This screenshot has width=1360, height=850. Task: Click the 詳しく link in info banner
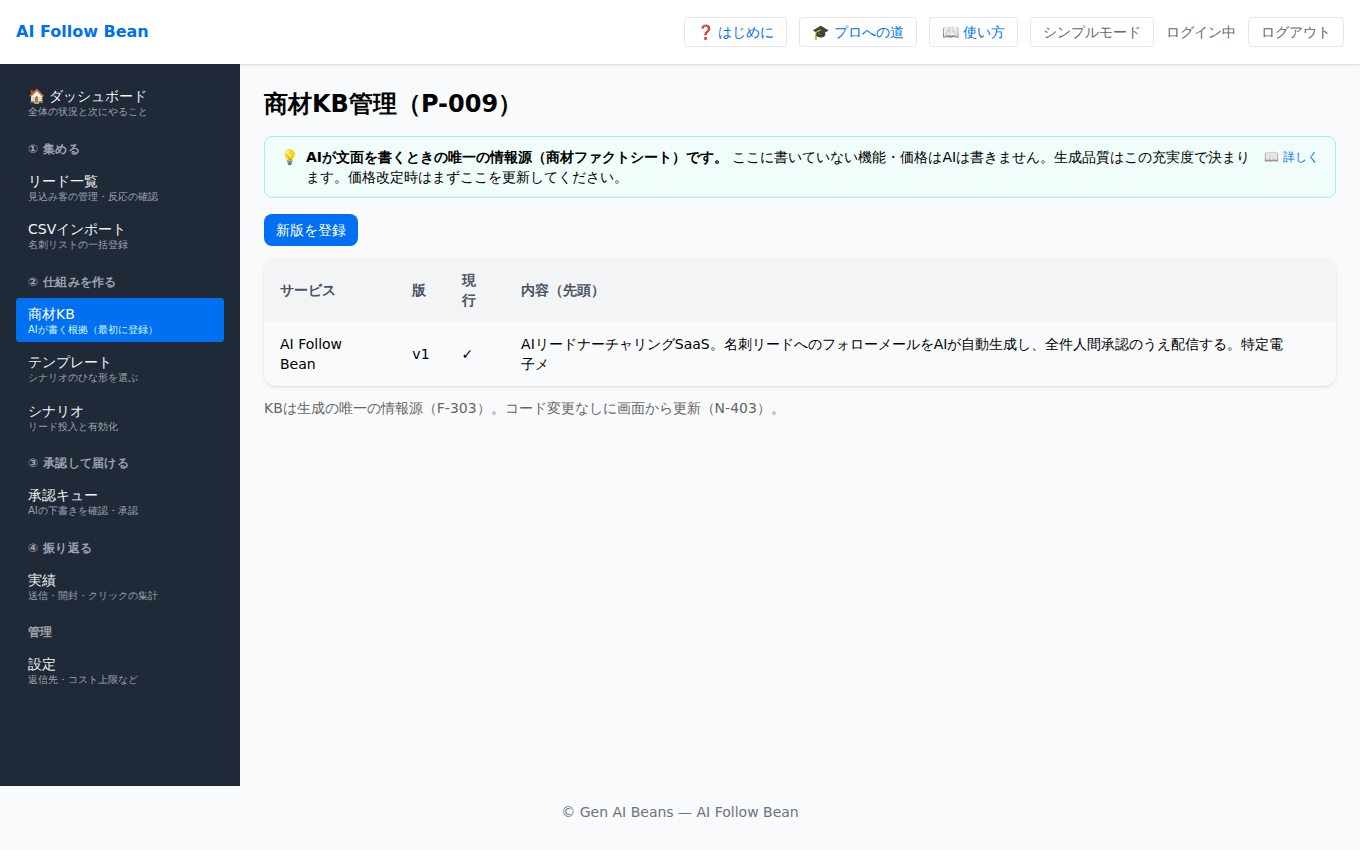coord(1291,157)
